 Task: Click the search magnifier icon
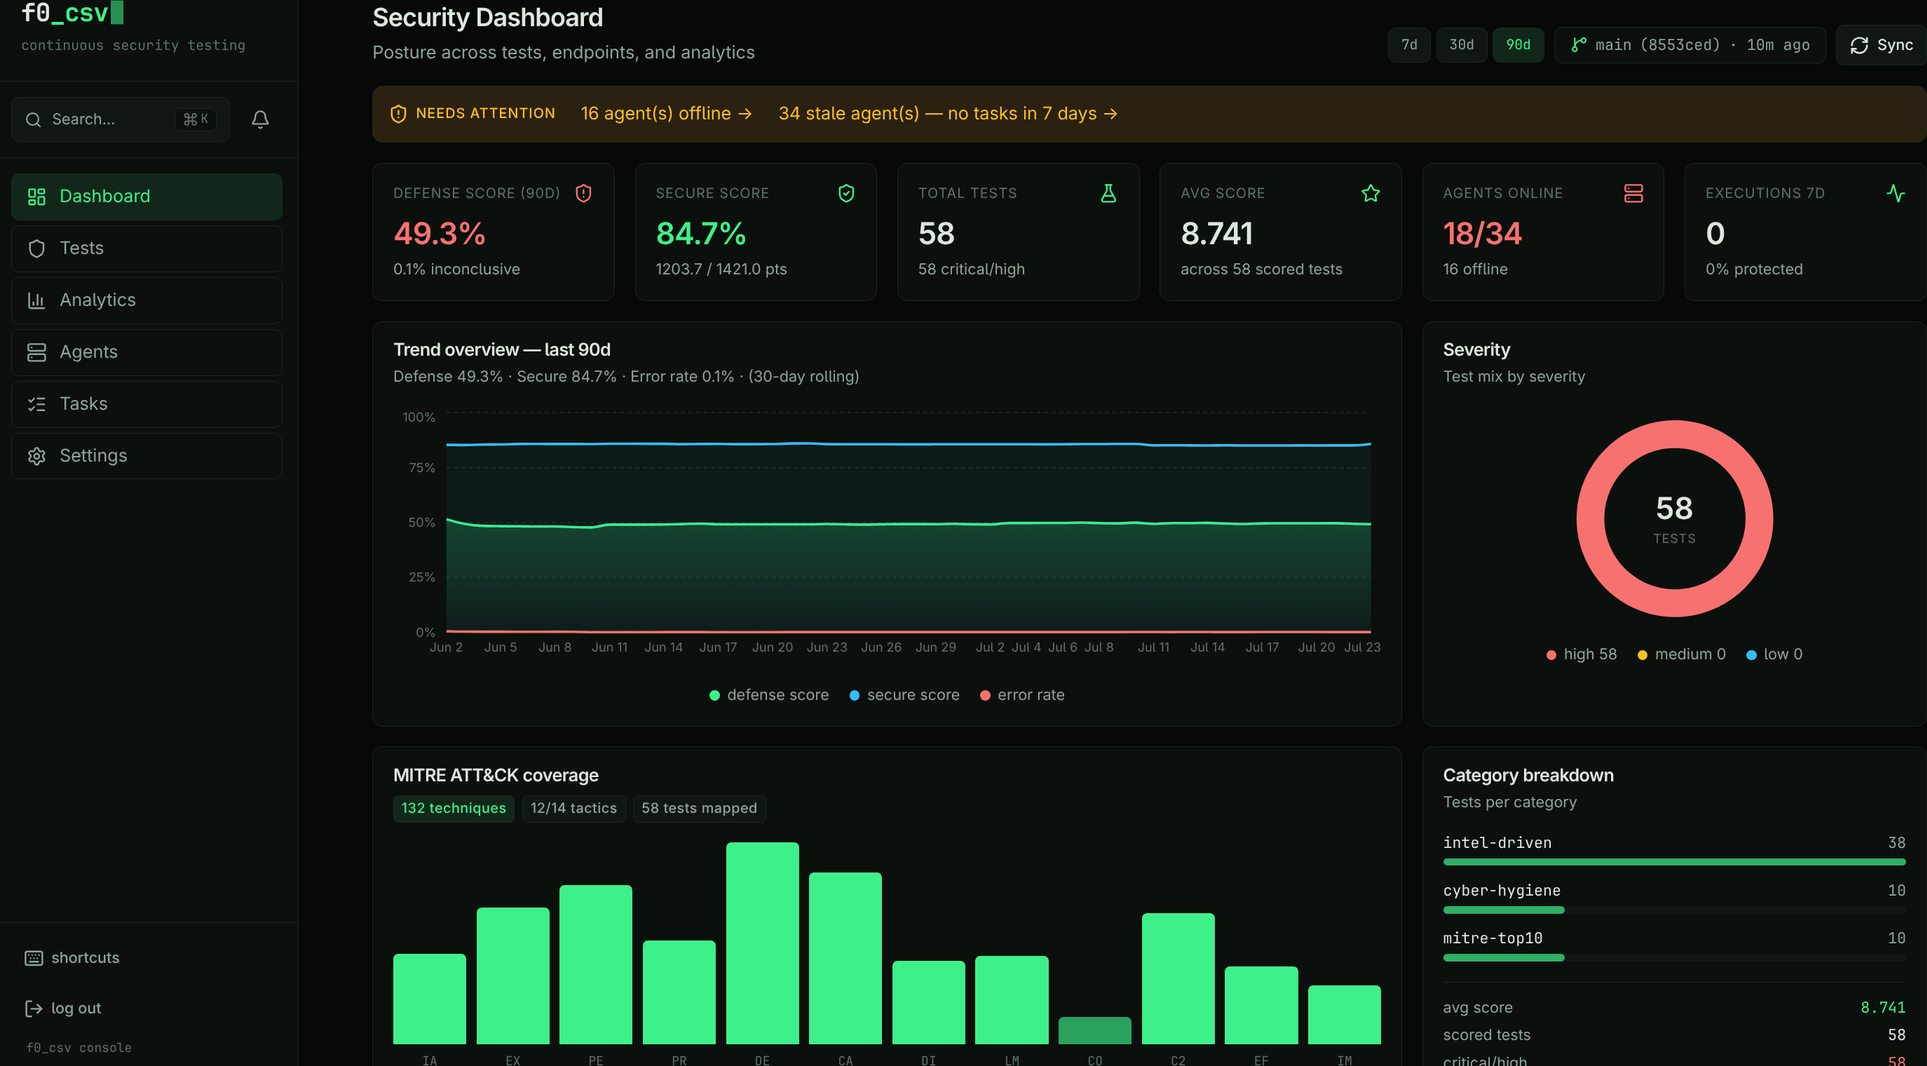pyautogui.click(x=33, y=119)
